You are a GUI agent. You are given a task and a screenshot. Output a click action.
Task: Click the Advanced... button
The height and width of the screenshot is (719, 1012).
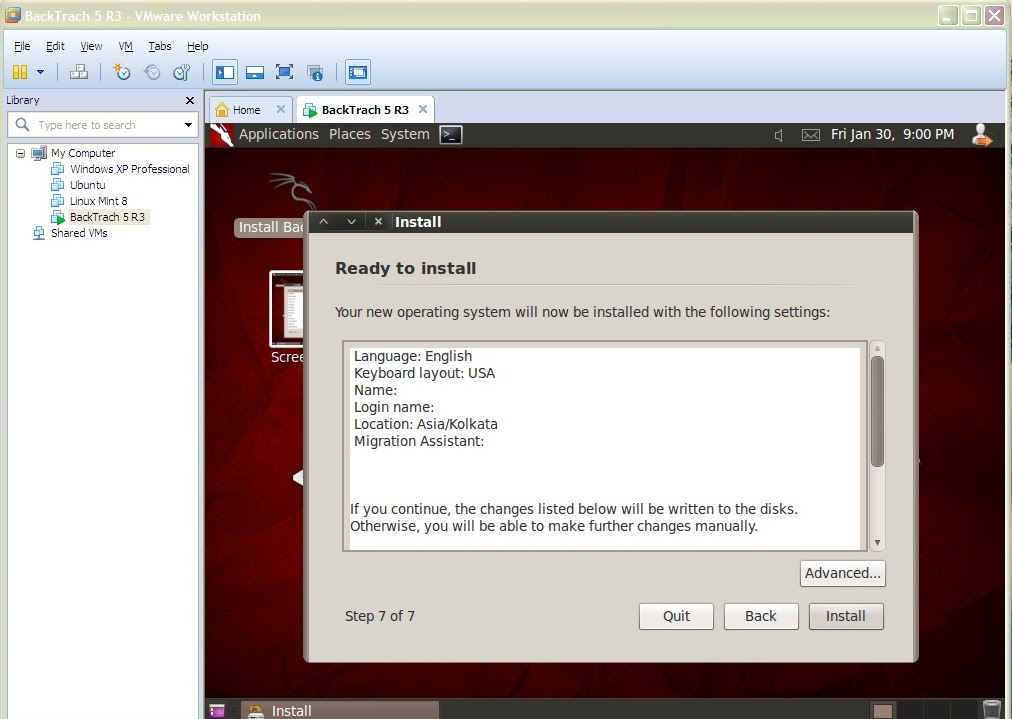click(842, 573)
